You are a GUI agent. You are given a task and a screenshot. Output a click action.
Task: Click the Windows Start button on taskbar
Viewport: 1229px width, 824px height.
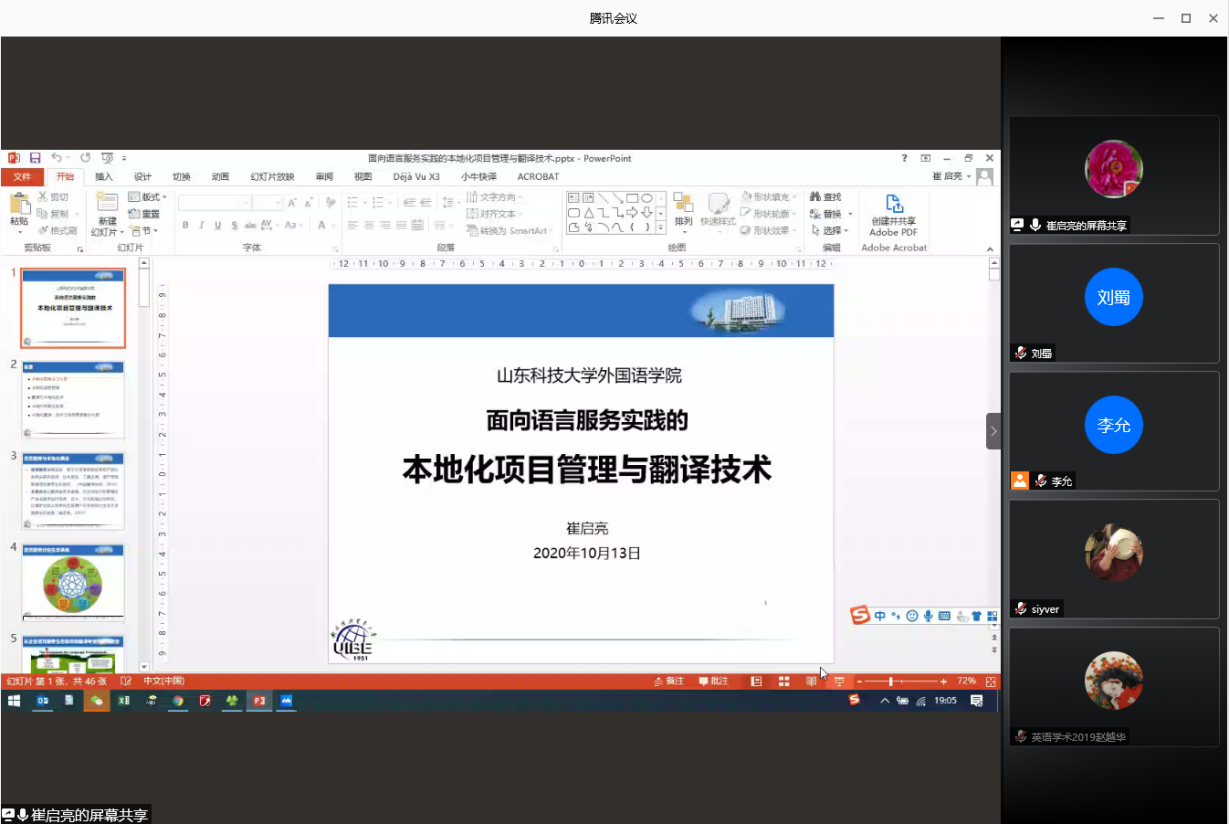[x=14, y=701]
